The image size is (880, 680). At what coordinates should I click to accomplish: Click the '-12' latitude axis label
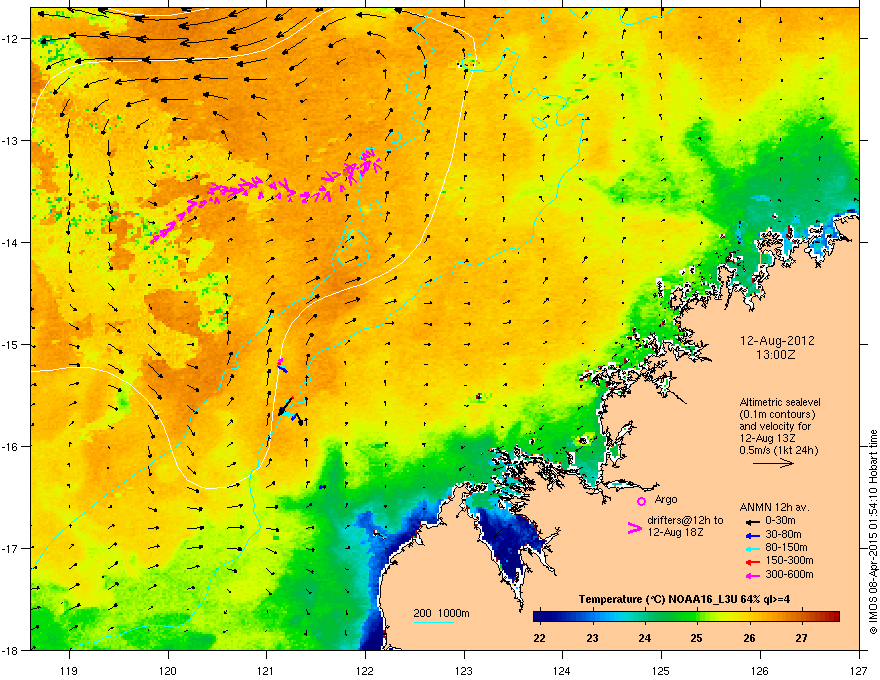pos(10,39)
